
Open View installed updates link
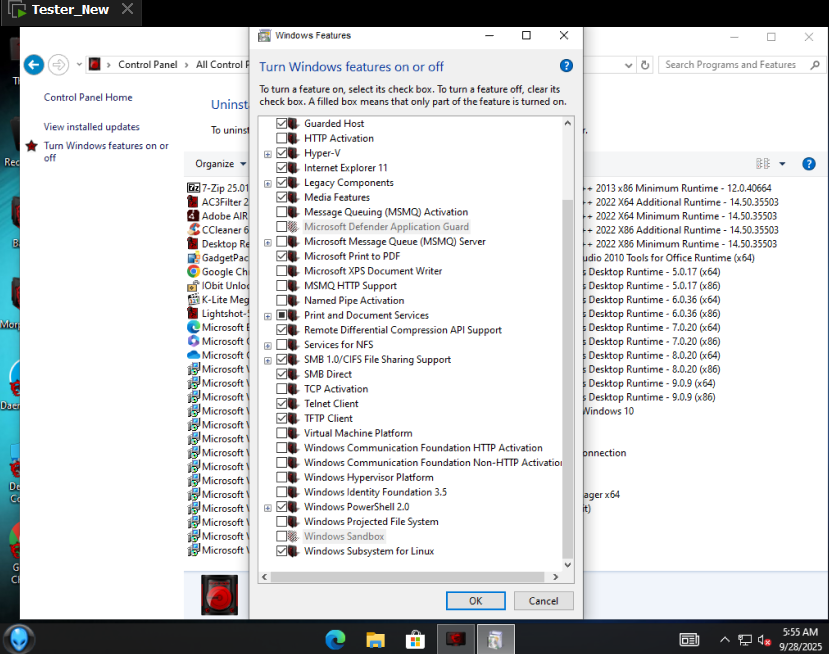pyautogui.click(x=92, y=127)
